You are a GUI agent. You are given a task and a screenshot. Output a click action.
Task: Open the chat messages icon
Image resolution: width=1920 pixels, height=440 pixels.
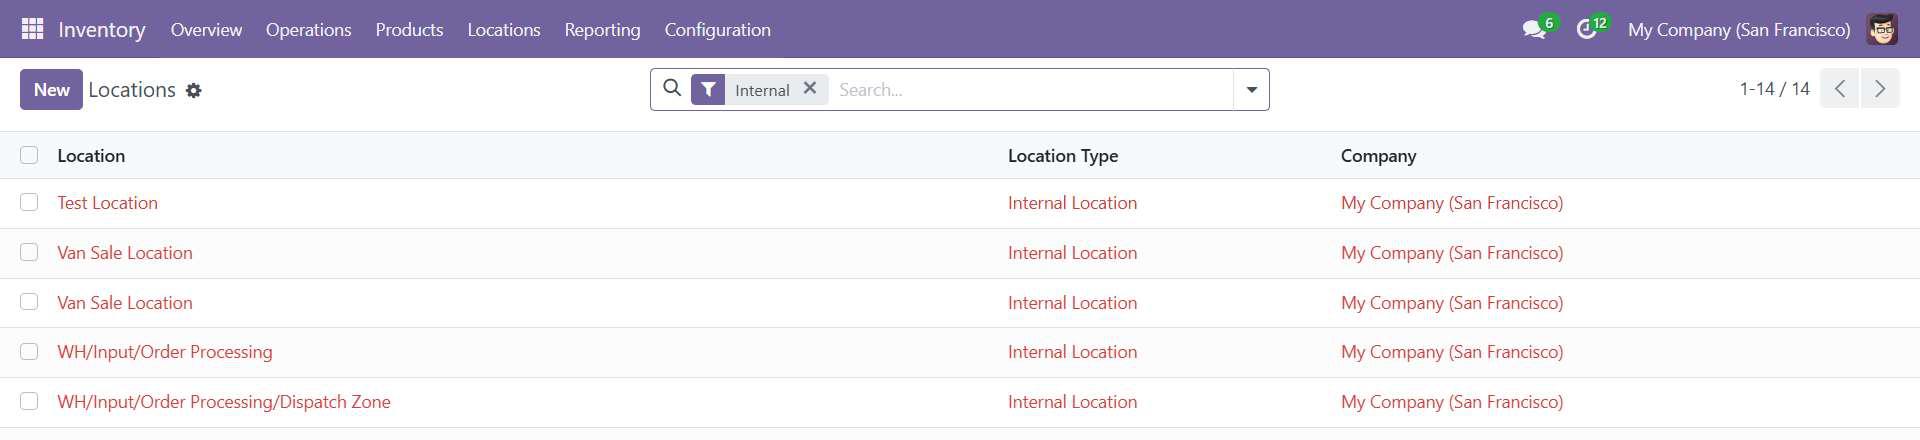(x=1533, y=30)
